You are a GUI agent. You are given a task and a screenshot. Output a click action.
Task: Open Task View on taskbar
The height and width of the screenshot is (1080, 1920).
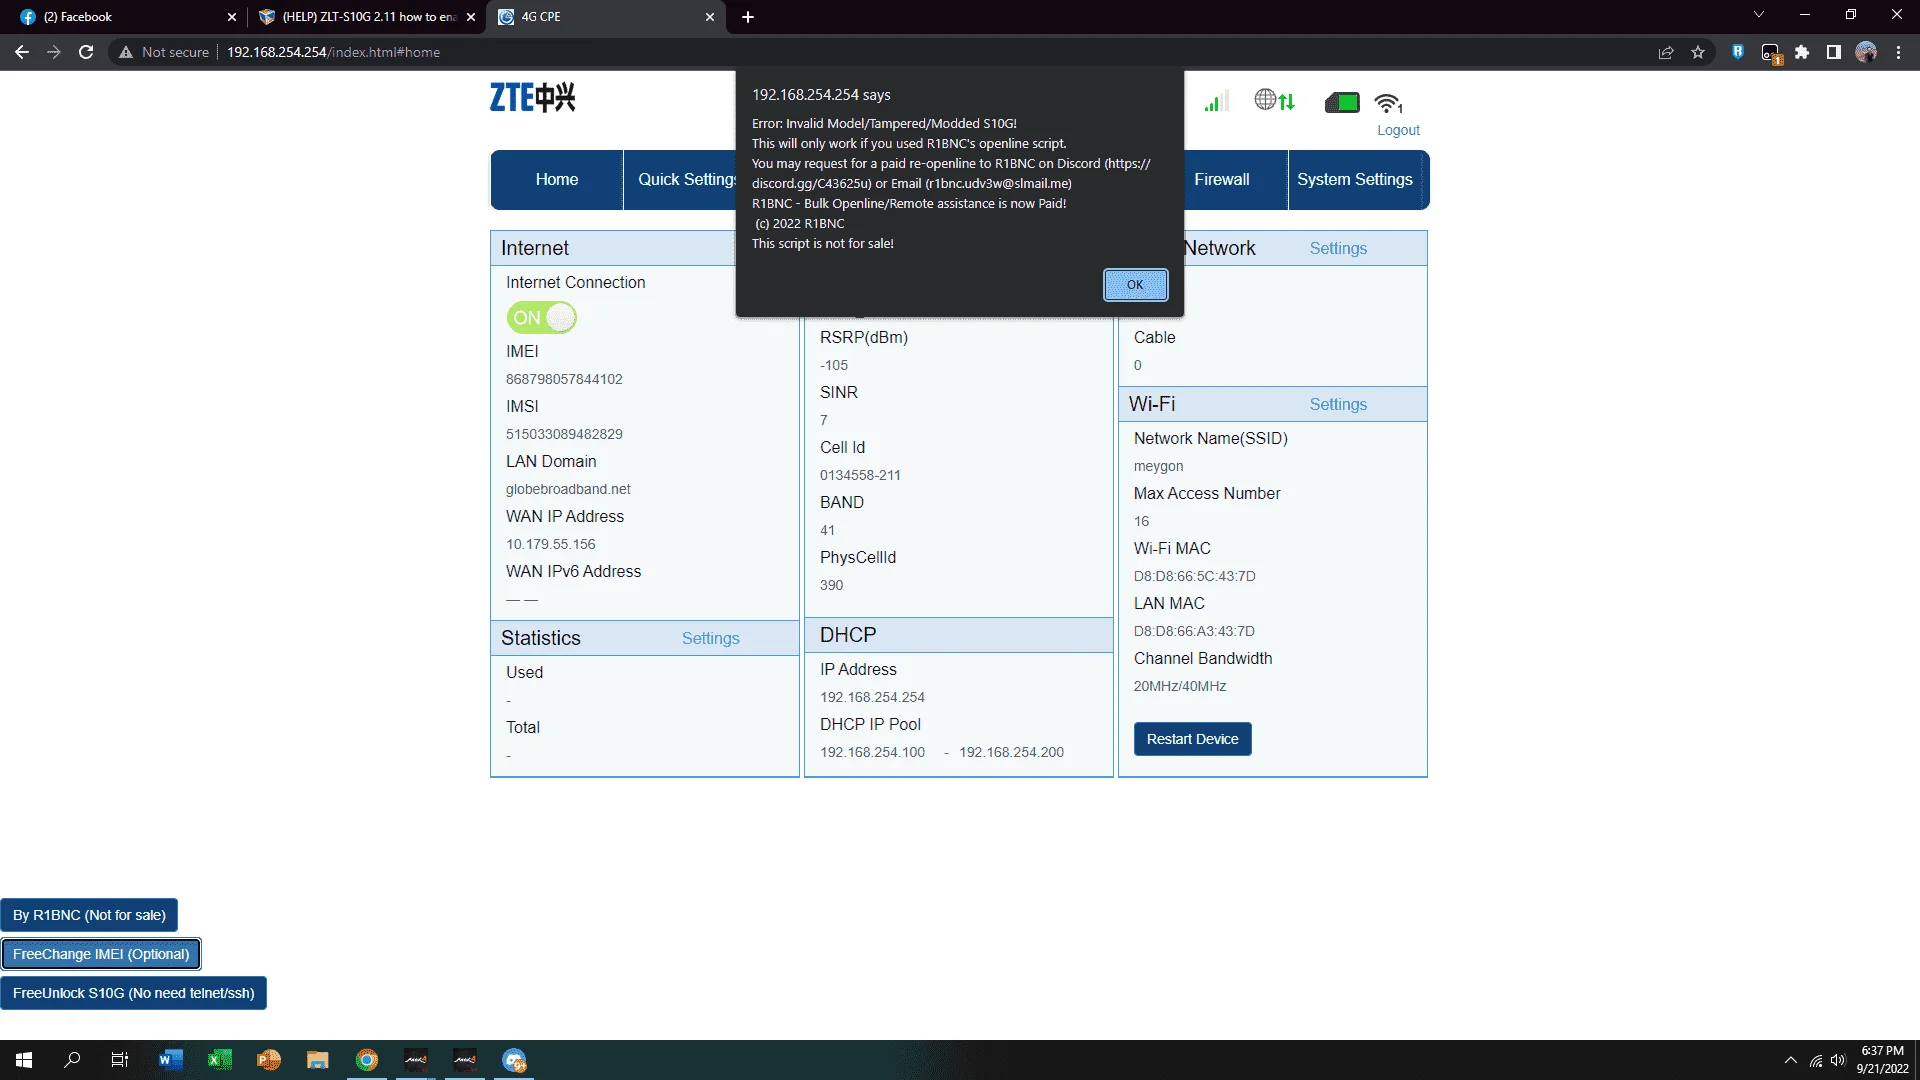pyautogui.click(x=120, y=1060)
